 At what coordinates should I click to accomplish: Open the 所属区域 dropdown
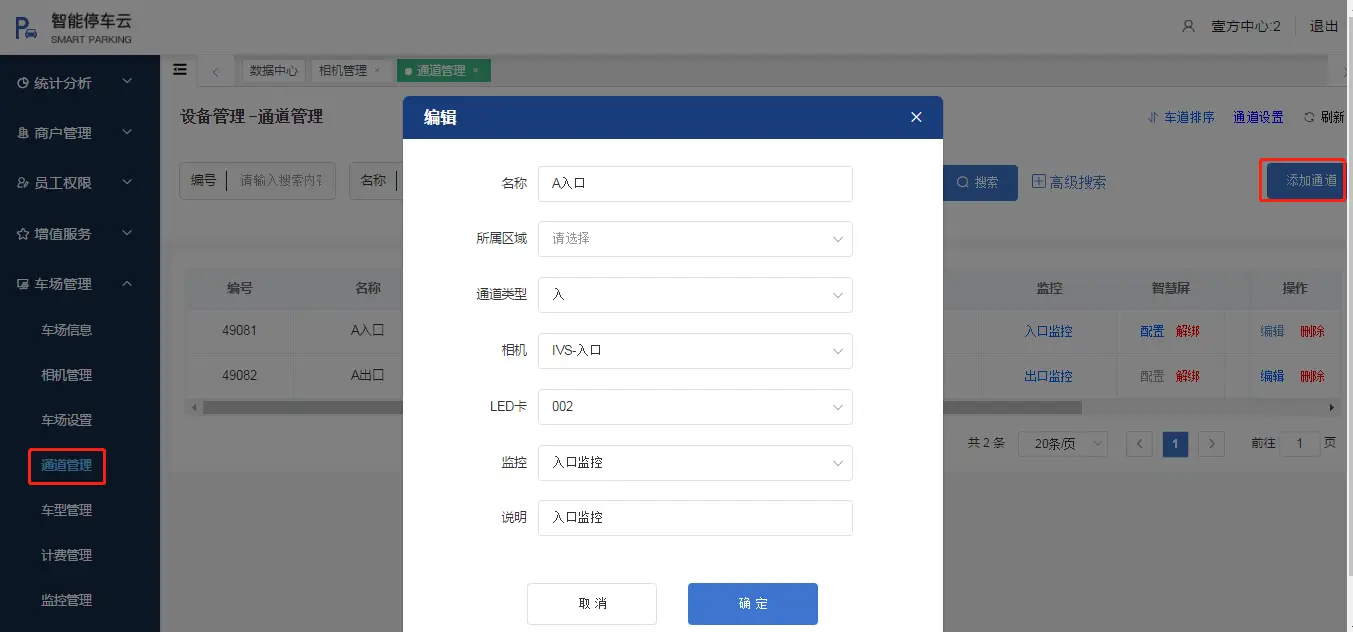(695, 239)
